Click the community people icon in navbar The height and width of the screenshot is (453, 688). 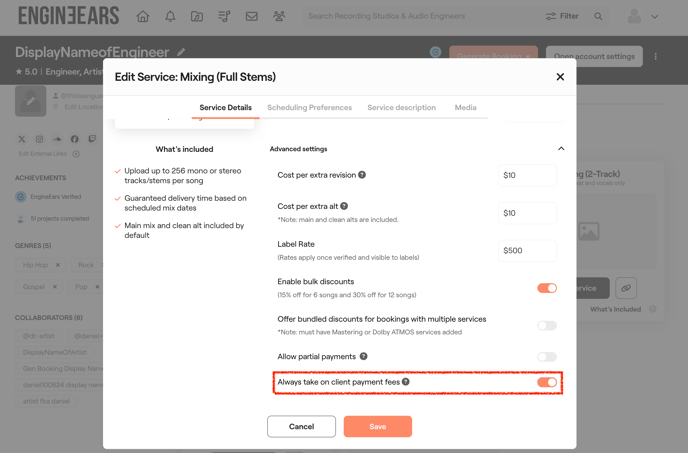click(279, 17)
